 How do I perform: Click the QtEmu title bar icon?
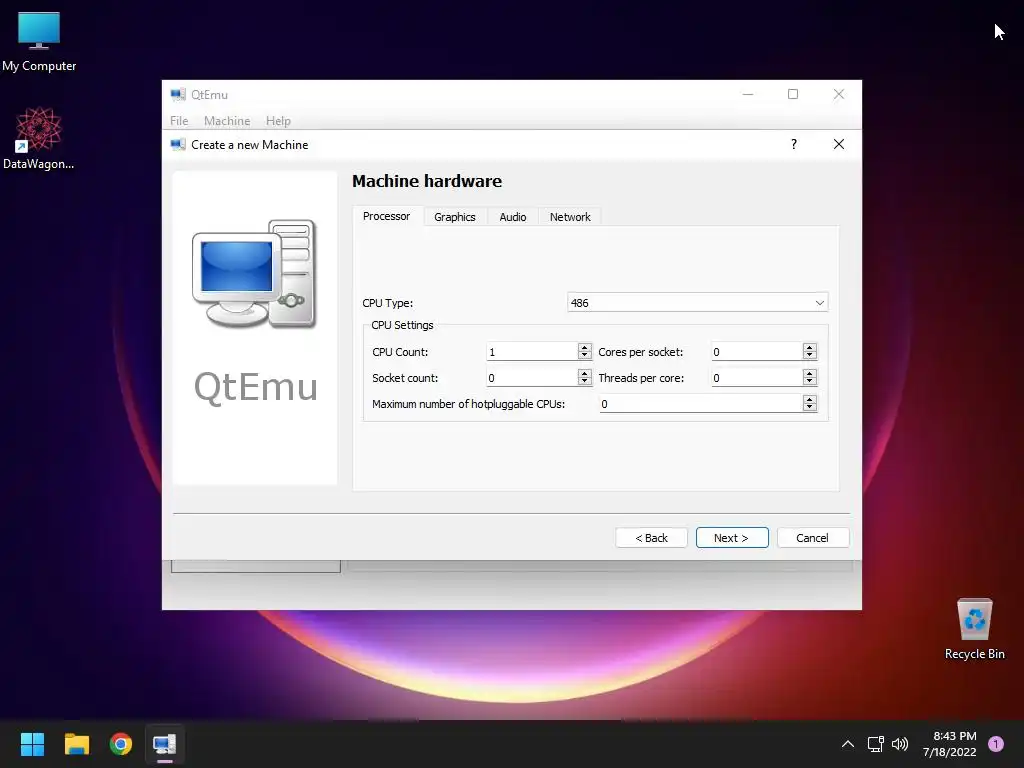click(x=178, y=95)
